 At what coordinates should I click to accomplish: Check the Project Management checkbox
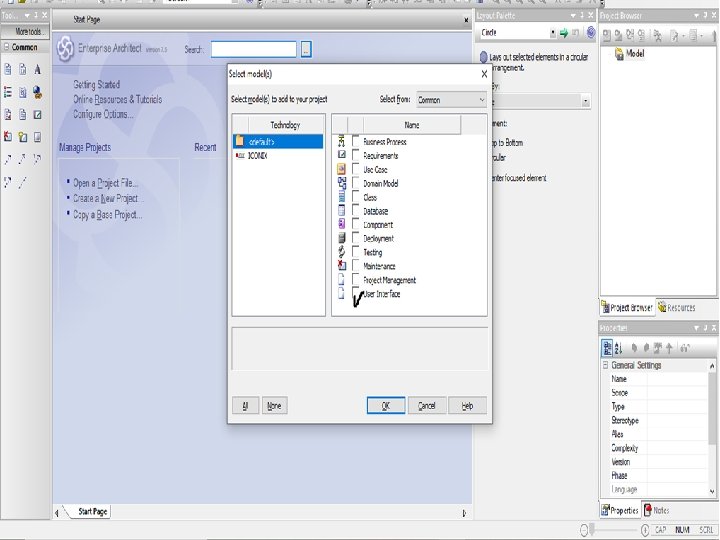pos(356,279)
